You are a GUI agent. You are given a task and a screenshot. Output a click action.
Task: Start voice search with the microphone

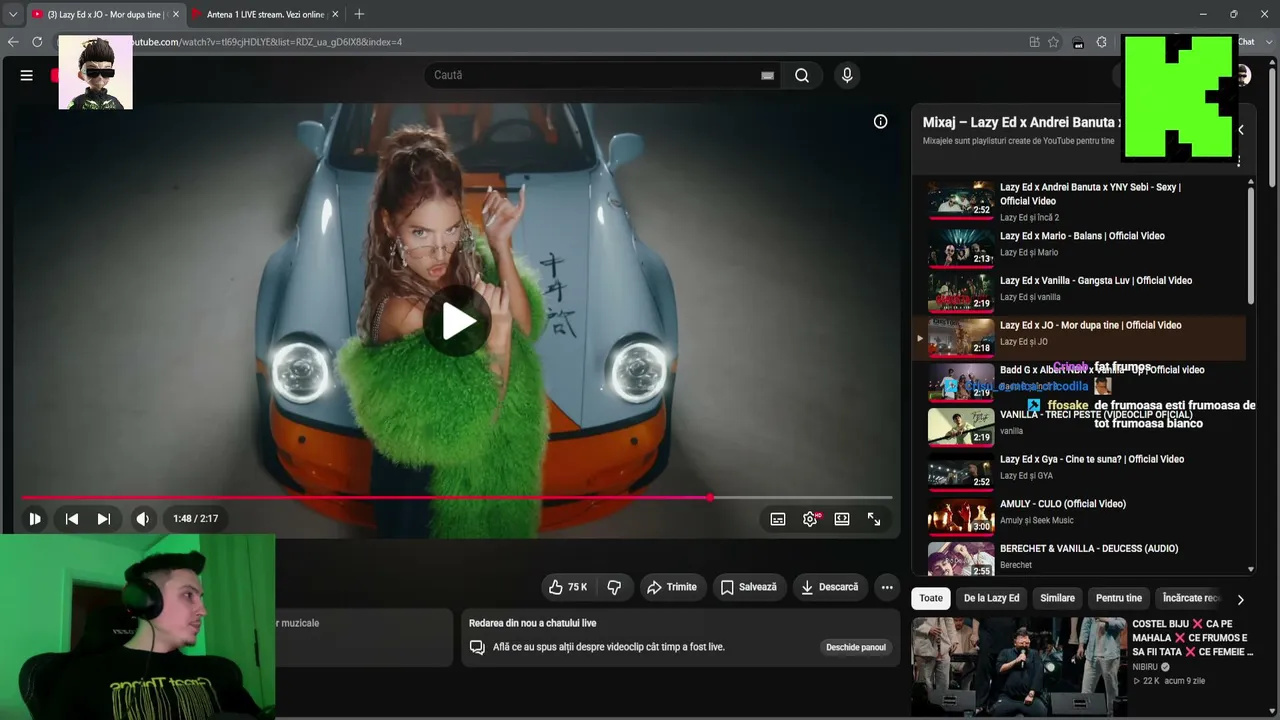pyautogui.click(x=847, y=75)
